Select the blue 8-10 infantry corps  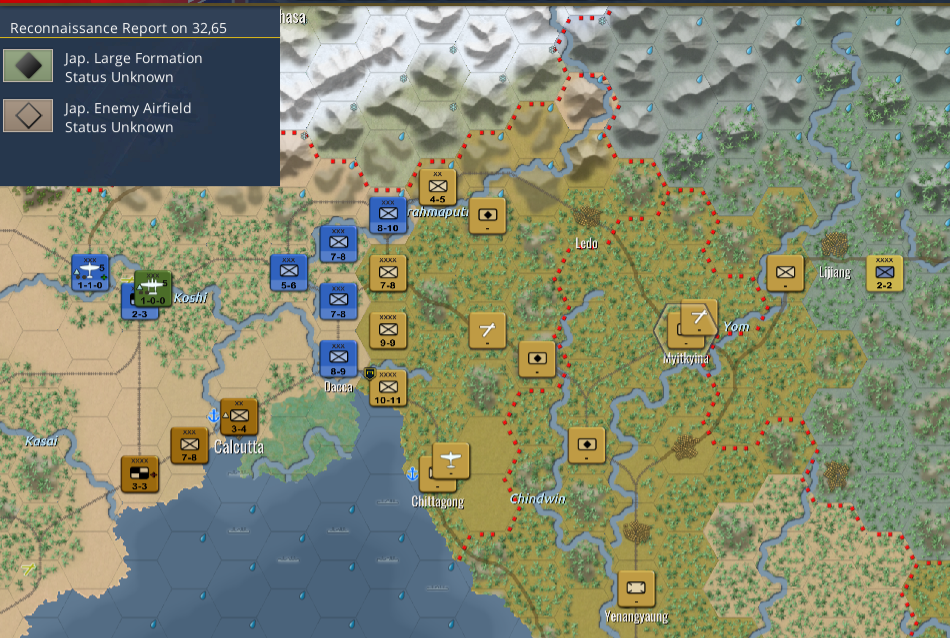click(x=388, y=216)
